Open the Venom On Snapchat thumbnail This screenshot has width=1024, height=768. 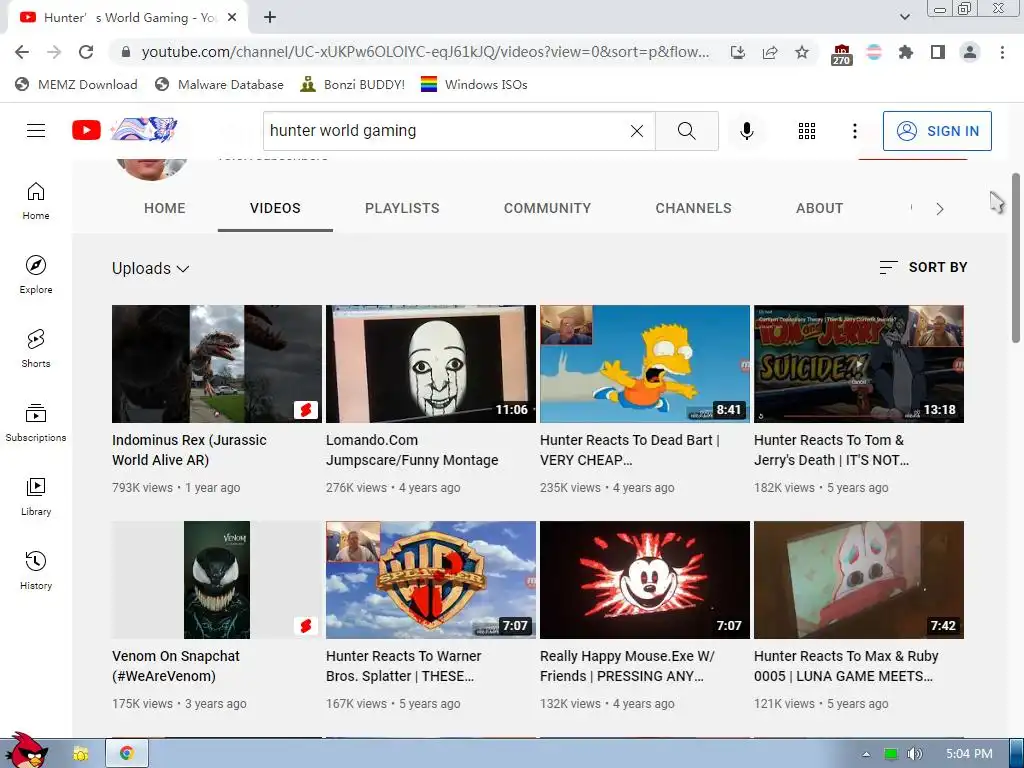pos(217,580)
